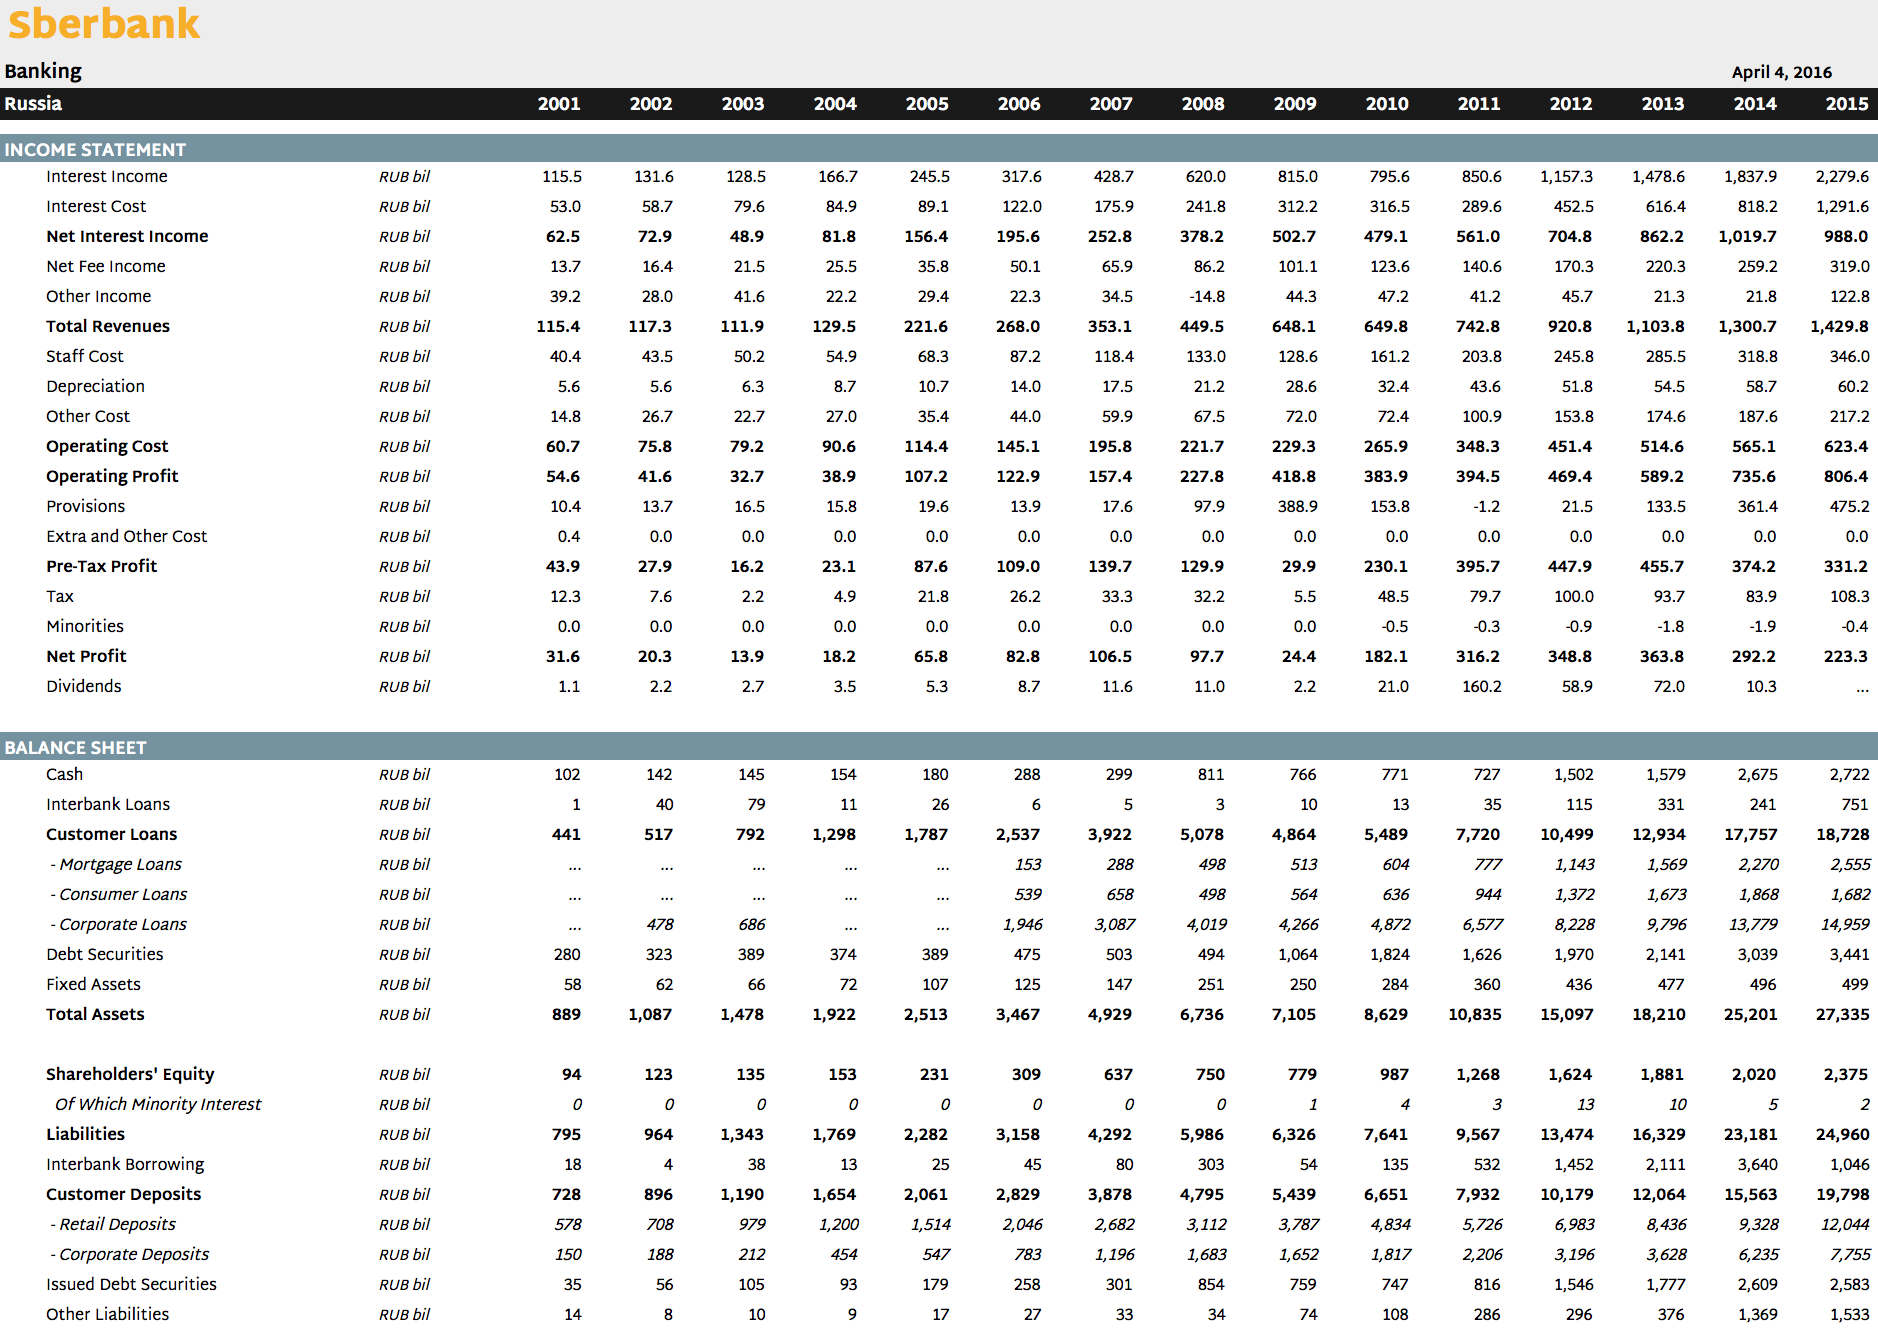Select the Other Income row label
1878x1336 pixels.
(x=99, y=297)
